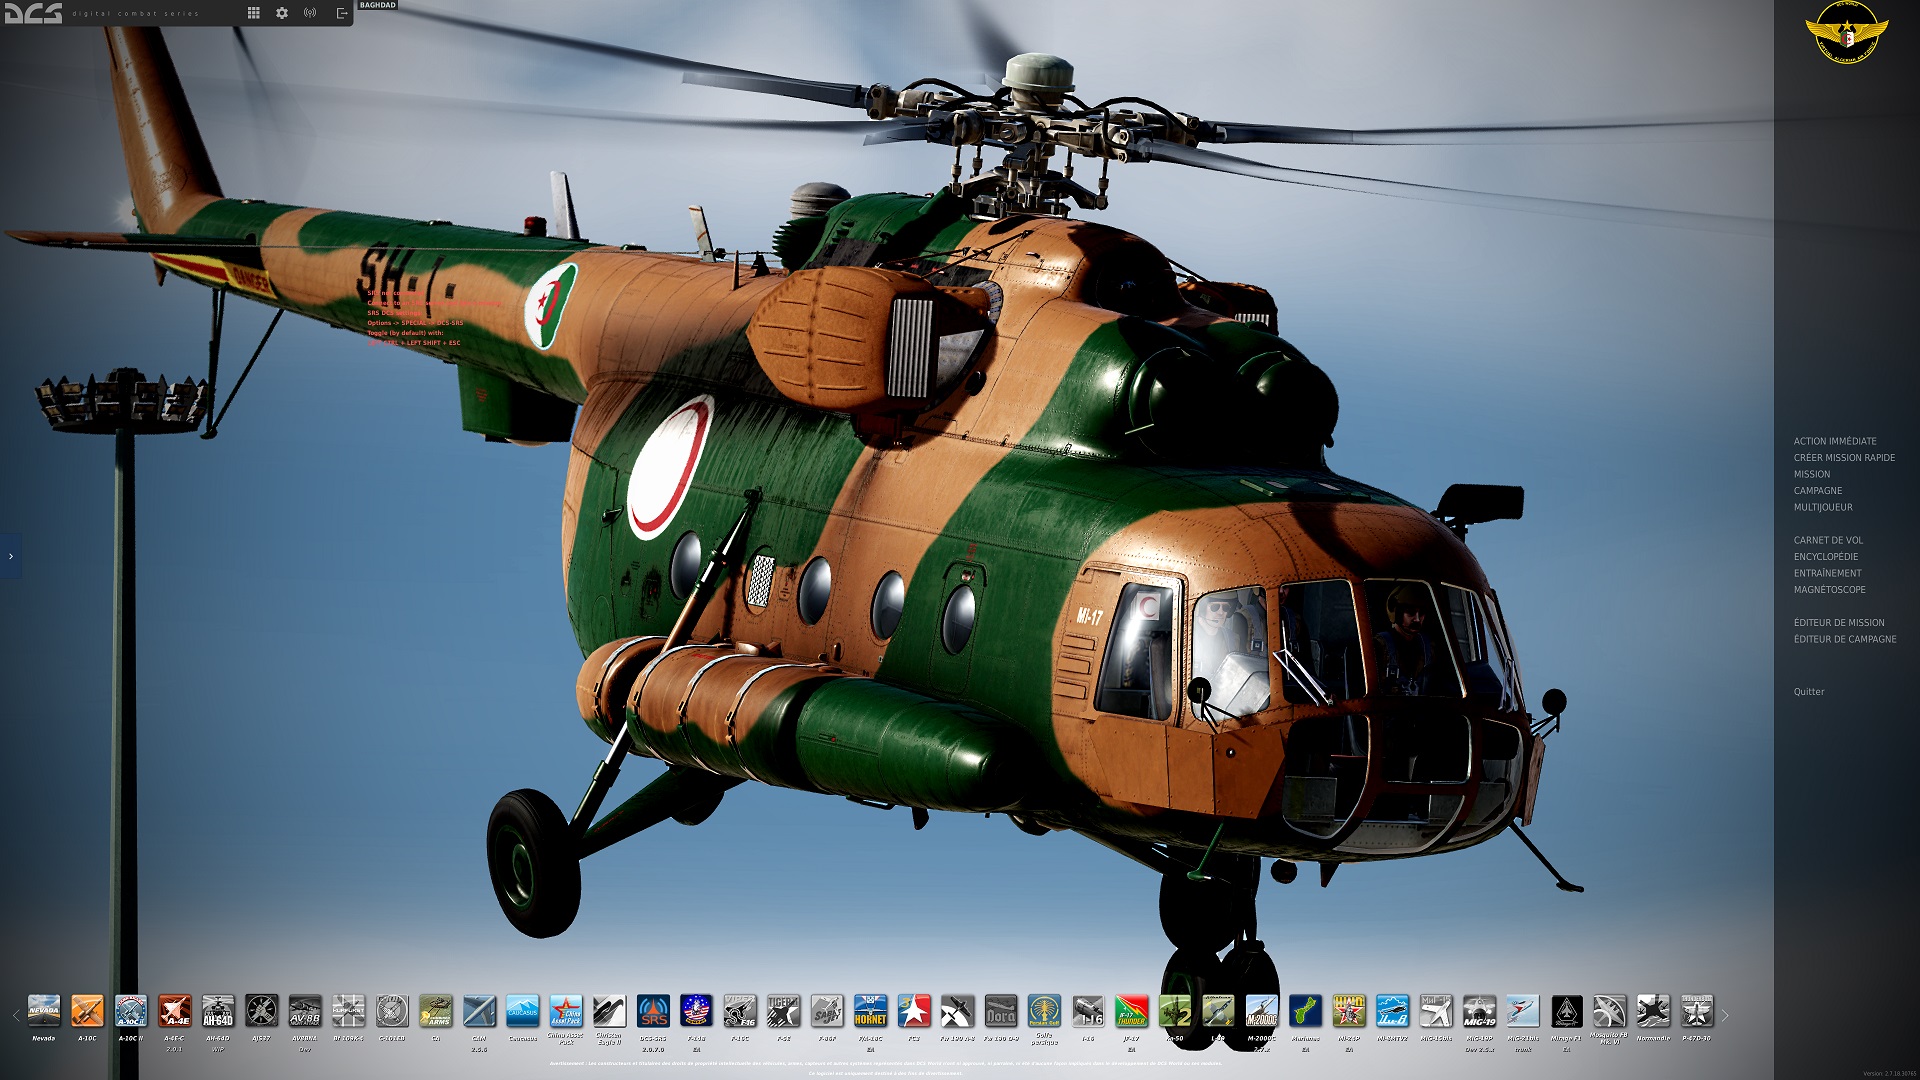Open the ENCYCLOPÉDIE entry
1920x1080 pixels.
1825,556
